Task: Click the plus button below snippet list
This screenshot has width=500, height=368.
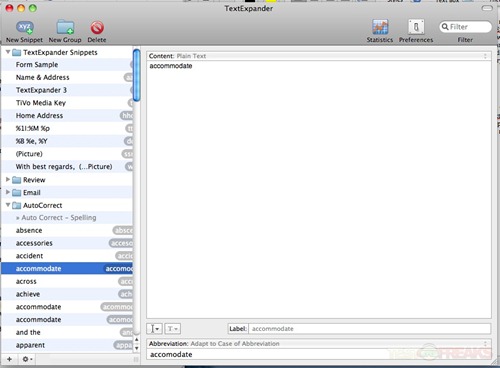Action: tap(9, 359)
